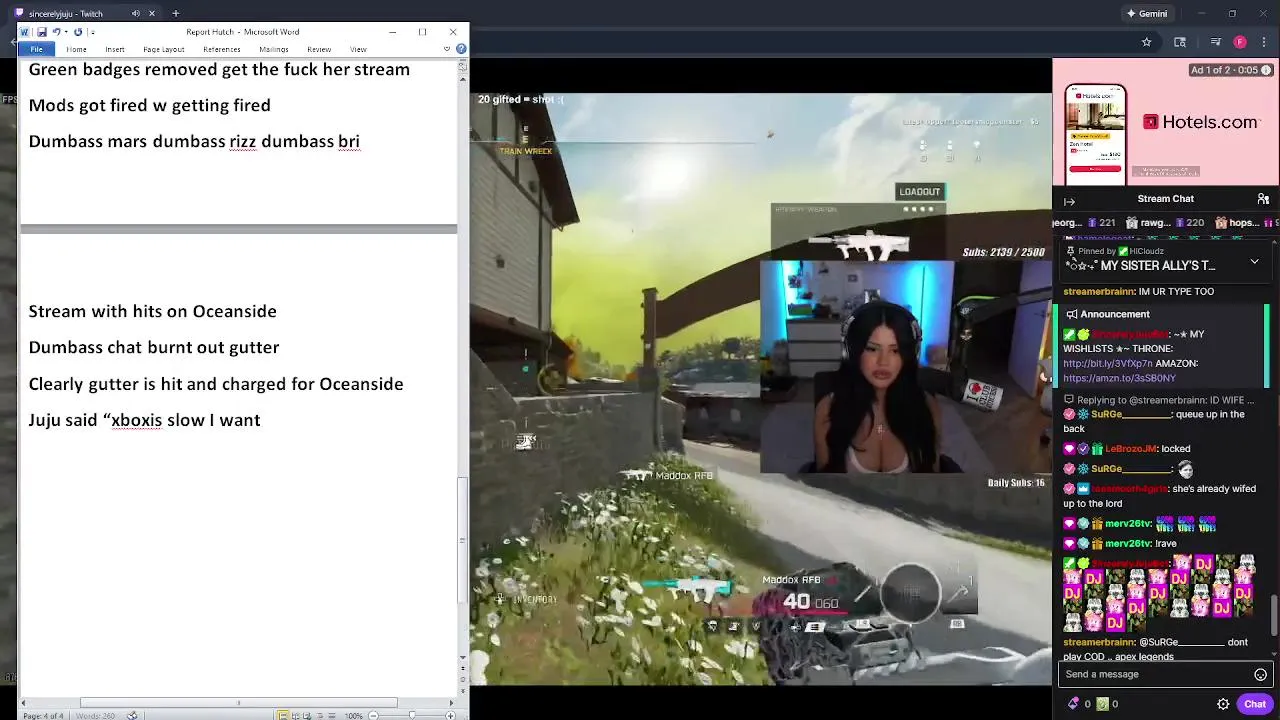The image size is (1280, 720).
Task: Expand the Word ribbon chevron
Action: click(447, 49)
